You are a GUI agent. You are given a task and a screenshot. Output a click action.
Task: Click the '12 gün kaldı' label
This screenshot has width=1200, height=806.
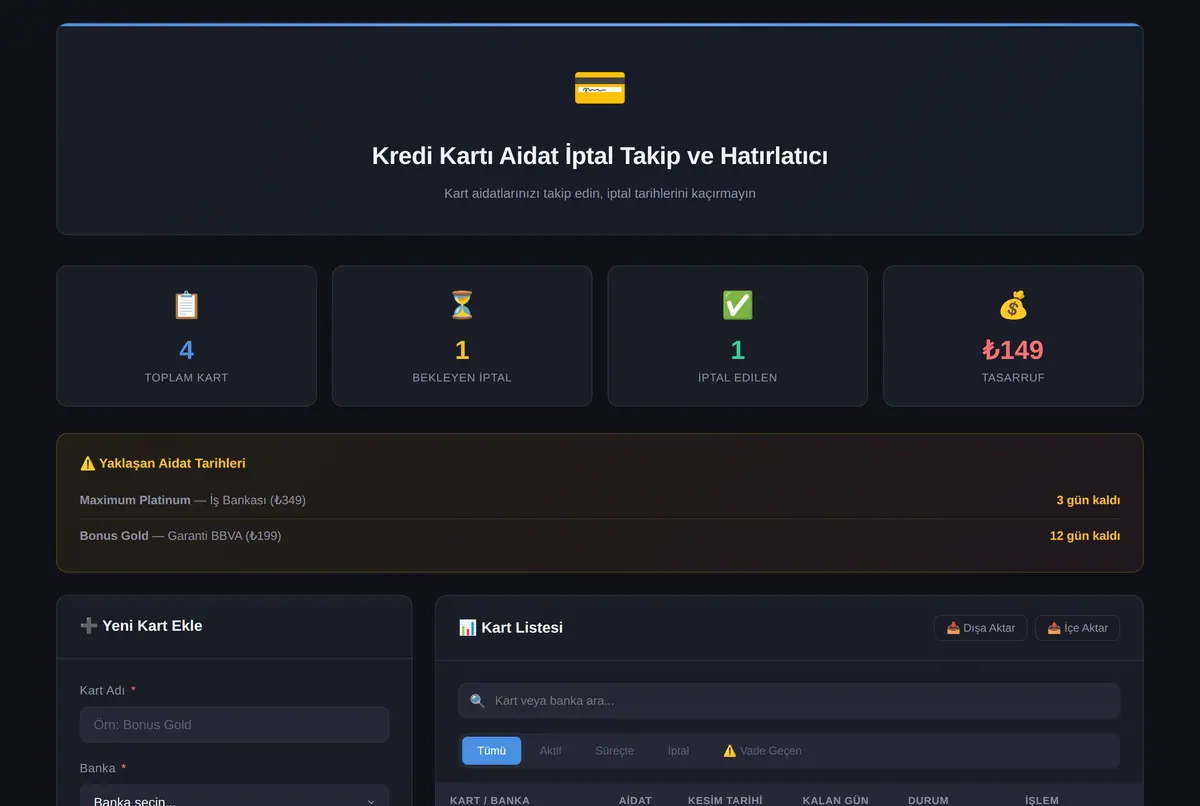pos(1085,536)
